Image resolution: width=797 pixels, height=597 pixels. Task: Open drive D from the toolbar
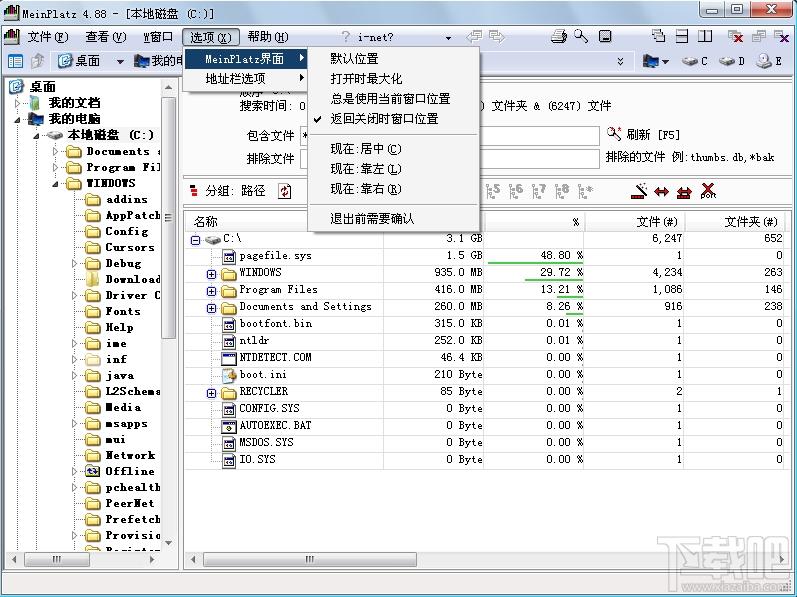point(732,61)
